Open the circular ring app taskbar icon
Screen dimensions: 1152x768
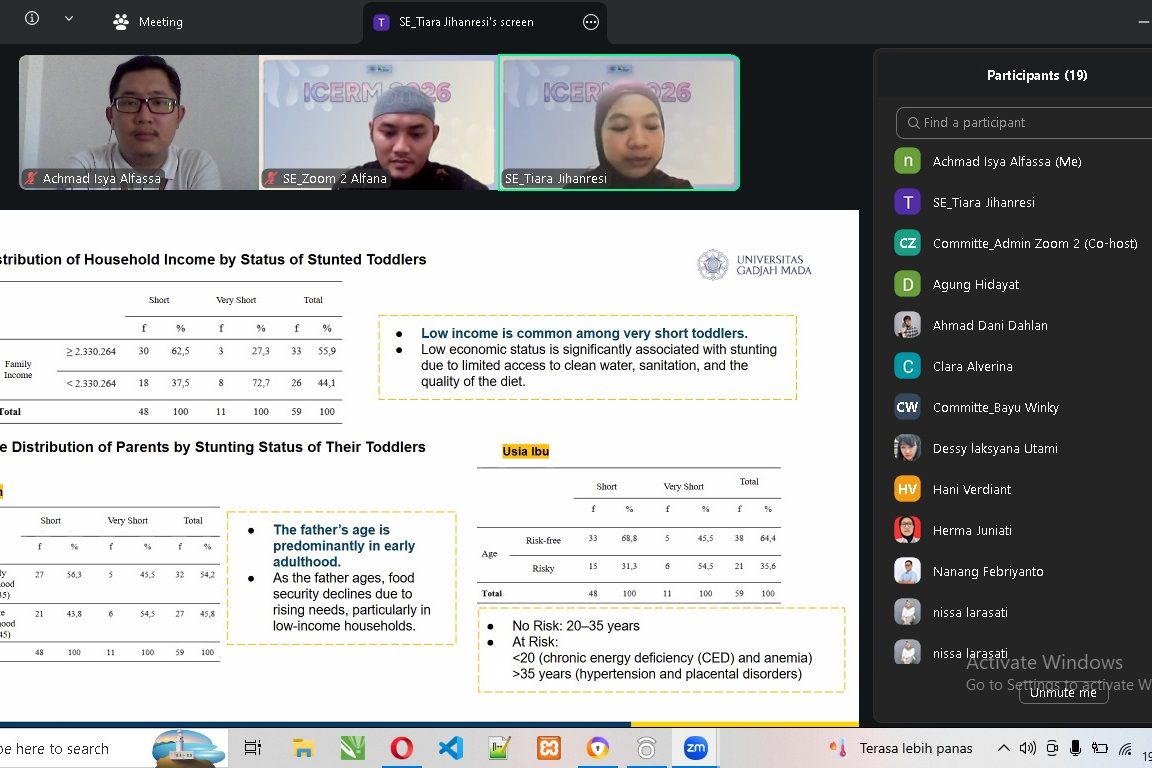pos(646,748)
